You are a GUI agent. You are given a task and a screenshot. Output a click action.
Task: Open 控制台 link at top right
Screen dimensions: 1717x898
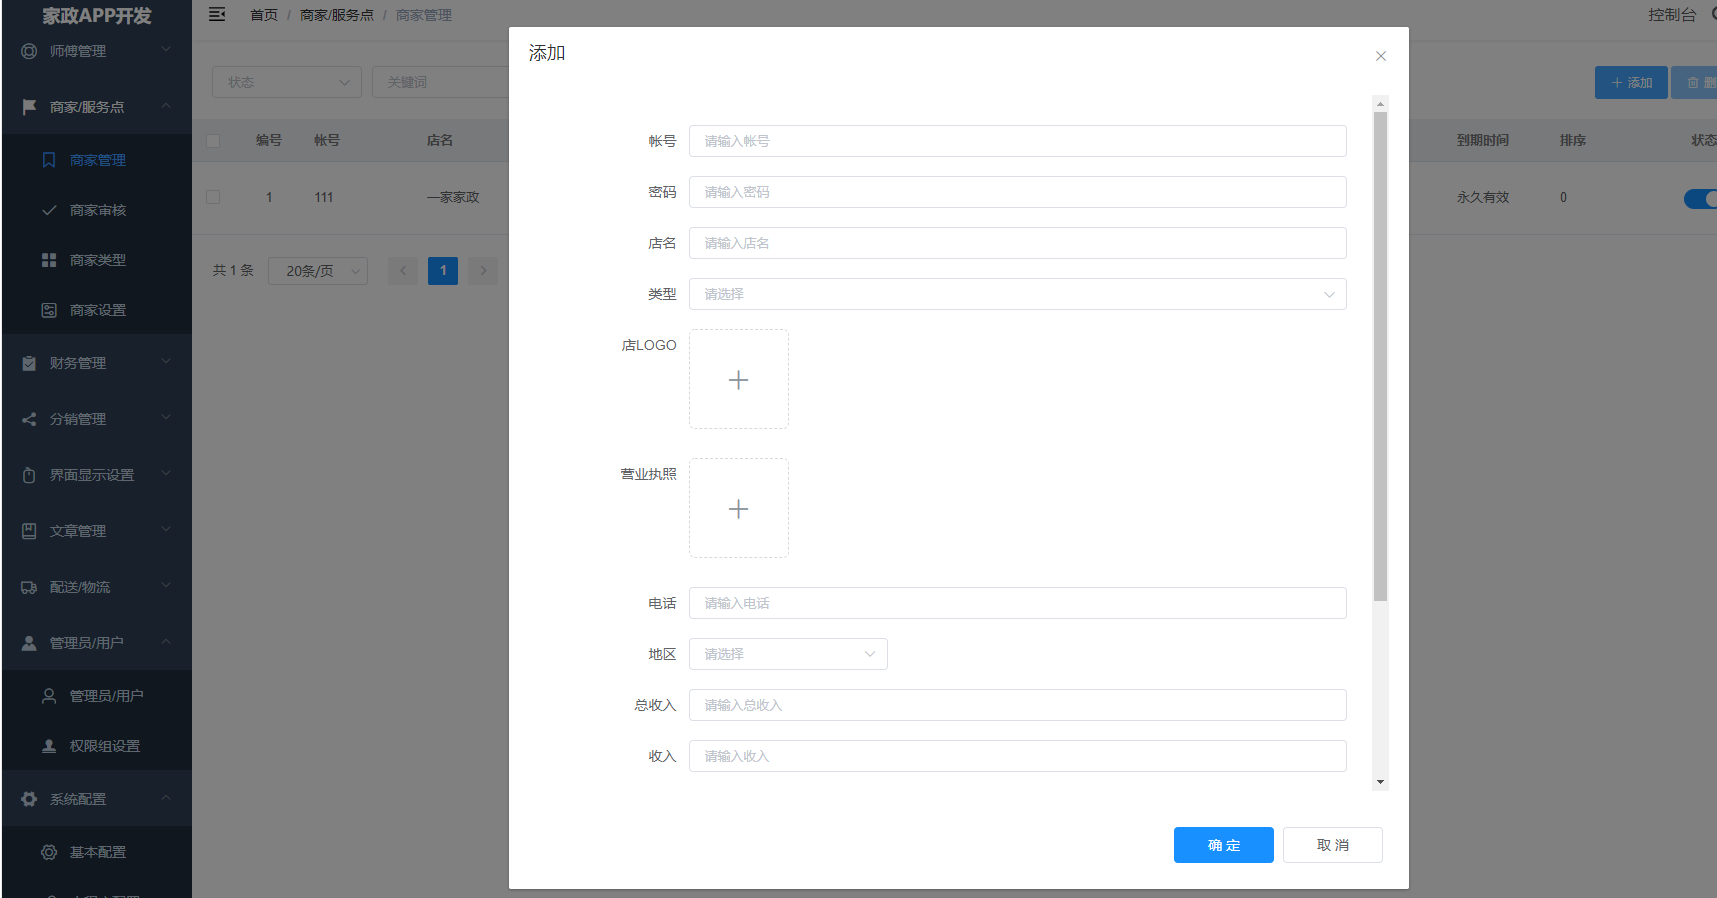point(1672,15)
